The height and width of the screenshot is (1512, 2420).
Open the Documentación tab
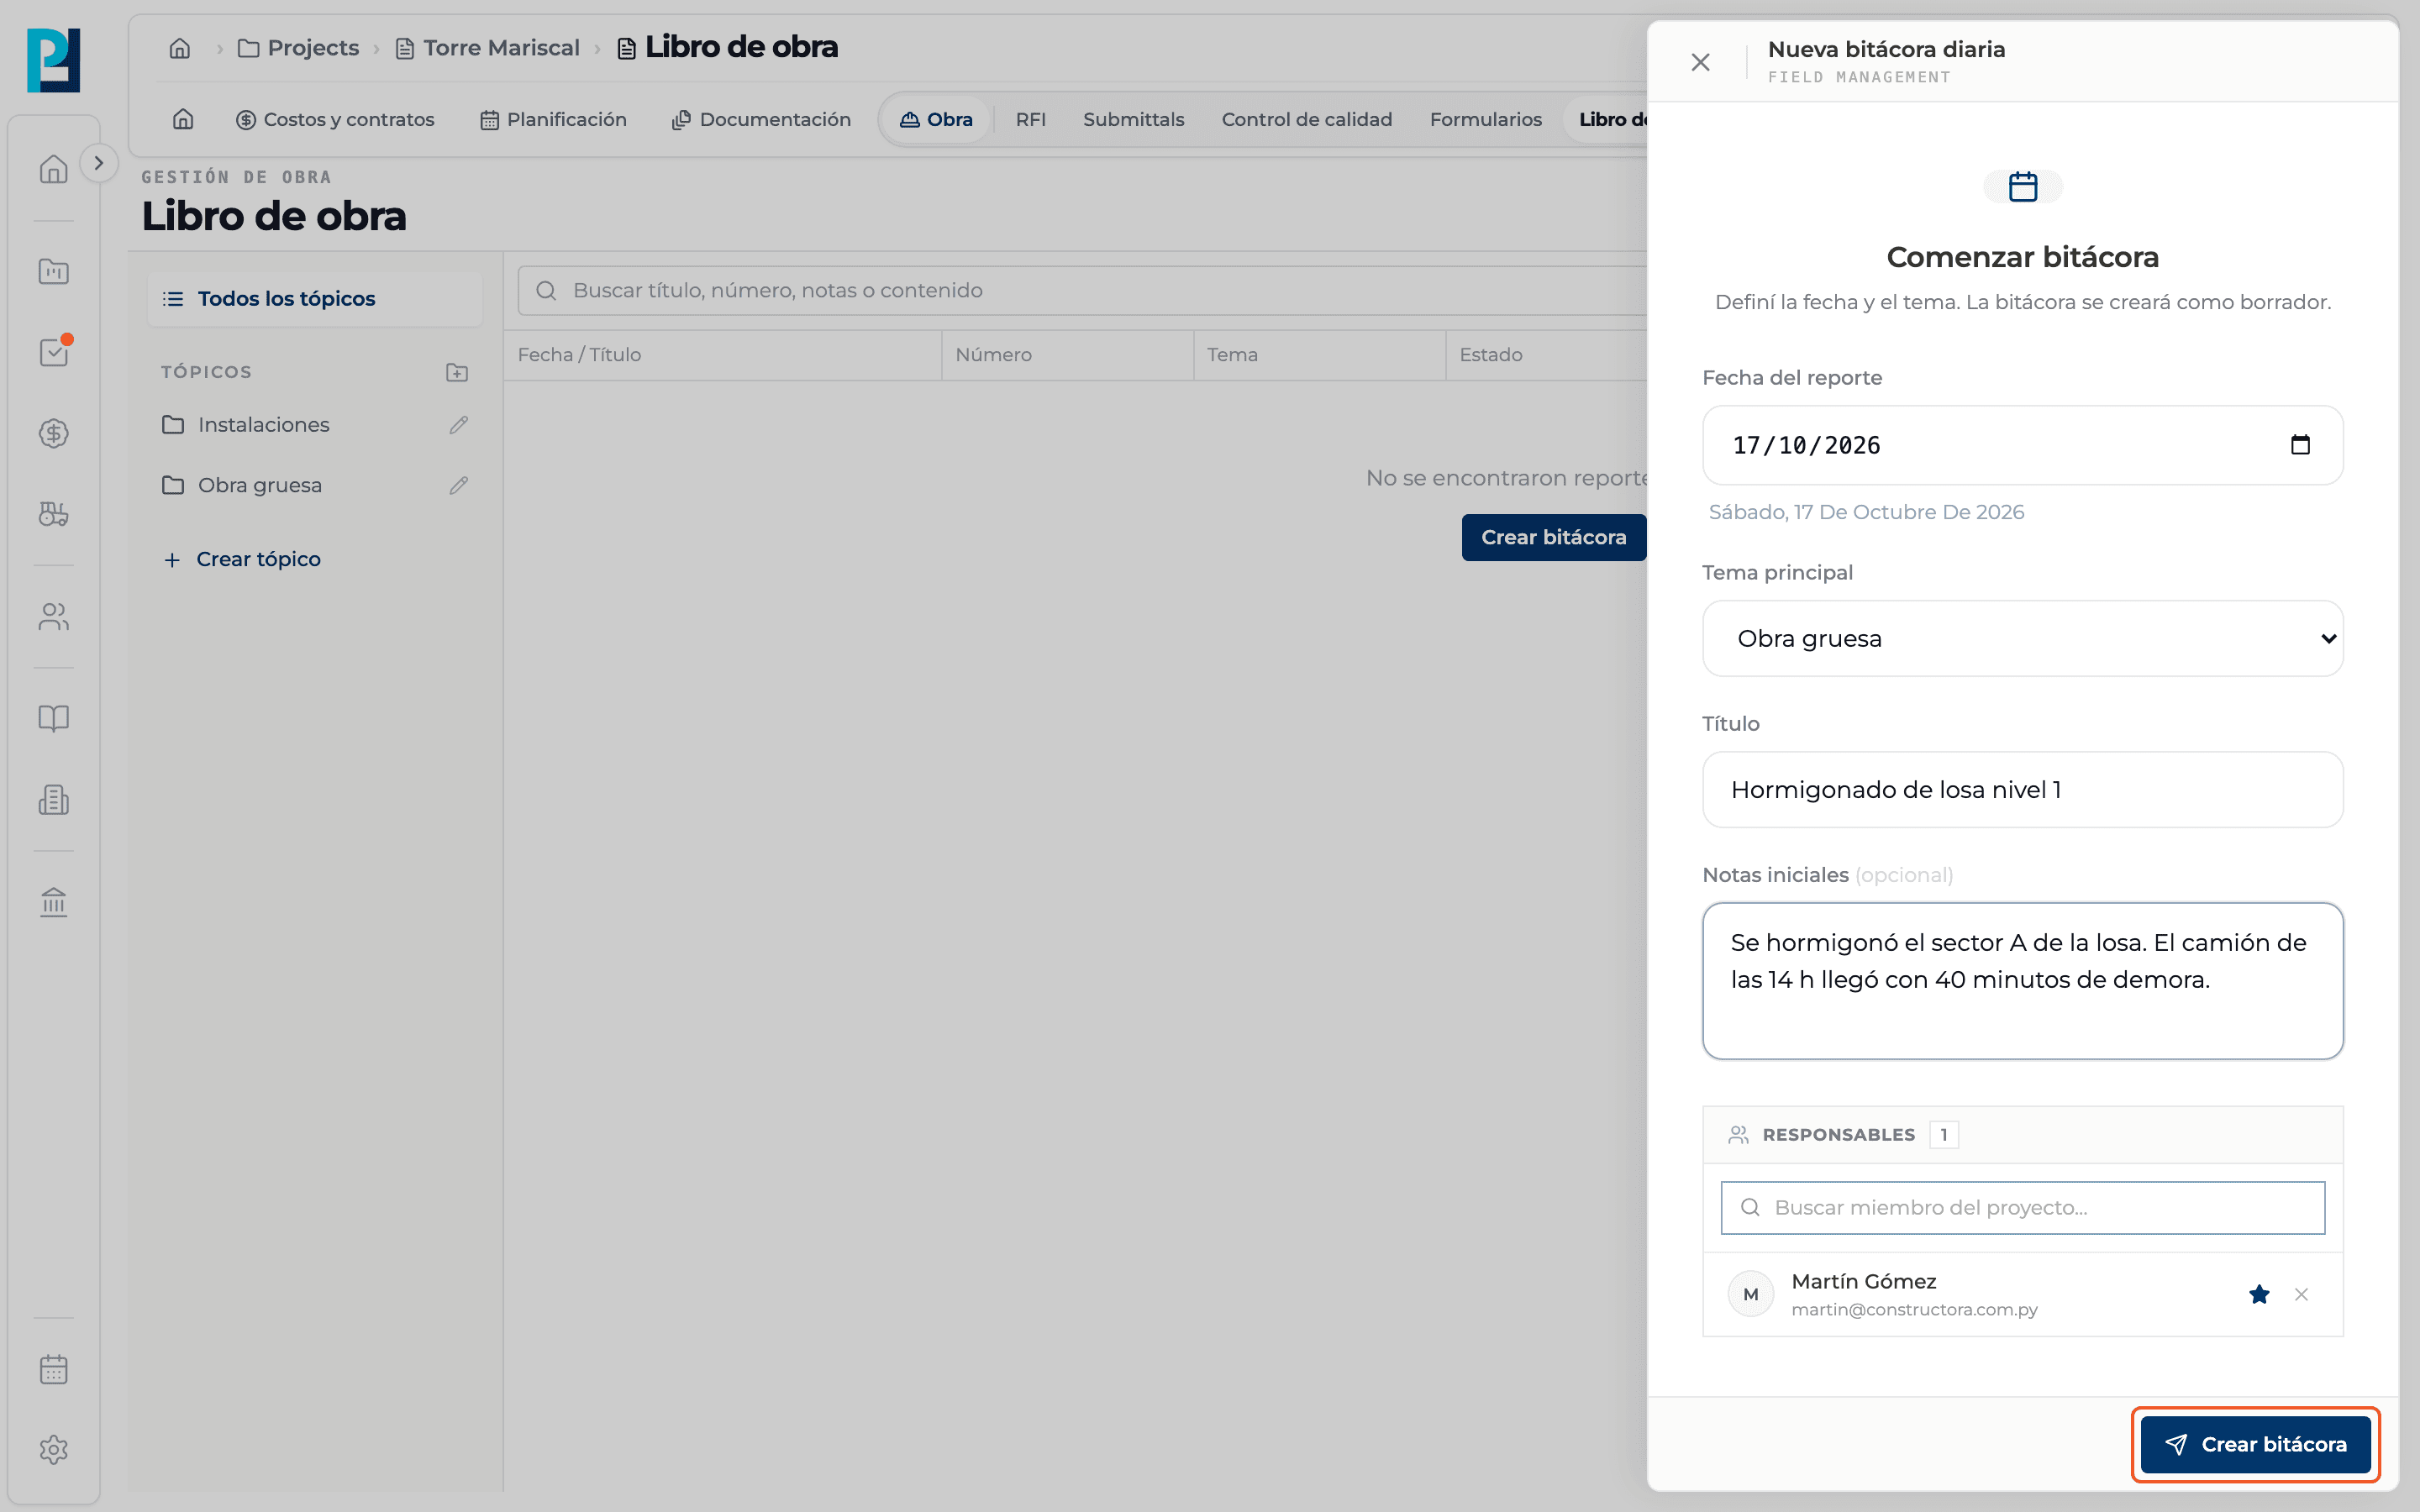click(x=761, y=119)
